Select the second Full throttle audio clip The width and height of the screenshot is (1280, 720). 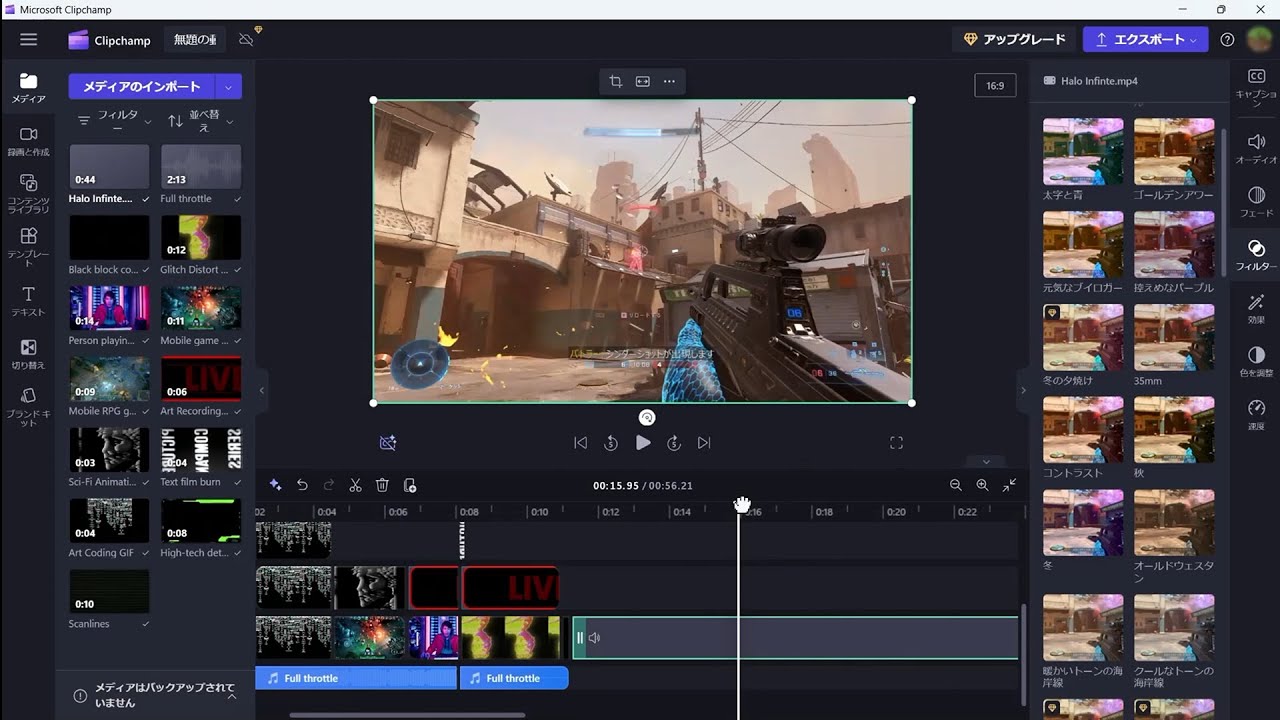[514, 678]
